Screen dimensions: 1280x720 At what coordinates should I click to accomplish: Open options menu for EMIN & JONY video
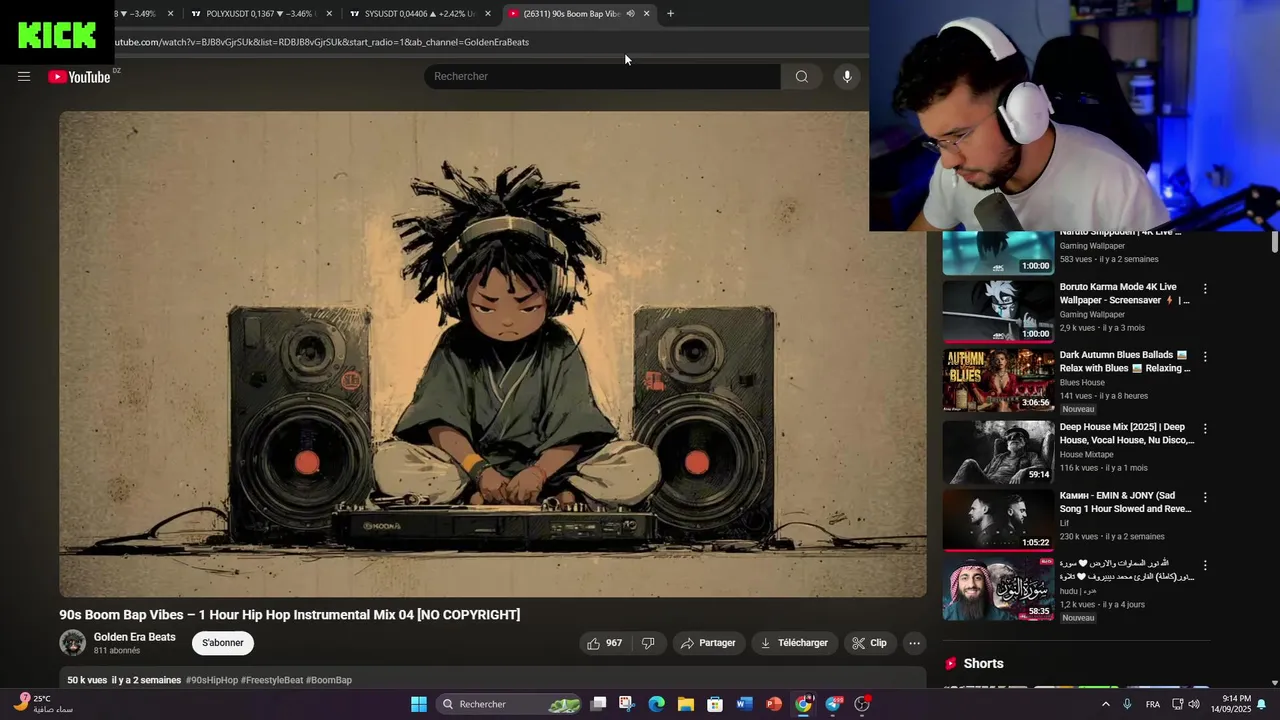pos(1205,497)
